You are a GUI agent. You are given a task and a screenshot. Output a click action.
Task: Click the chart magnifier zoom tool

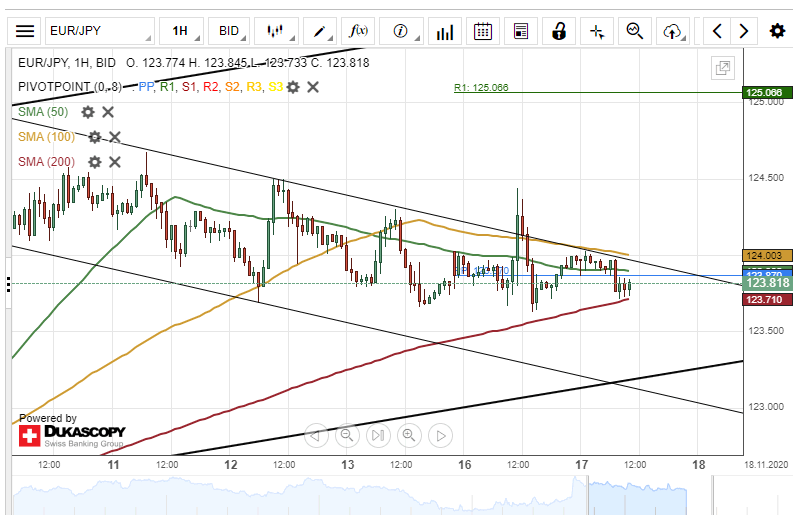[x=635, y=31]
